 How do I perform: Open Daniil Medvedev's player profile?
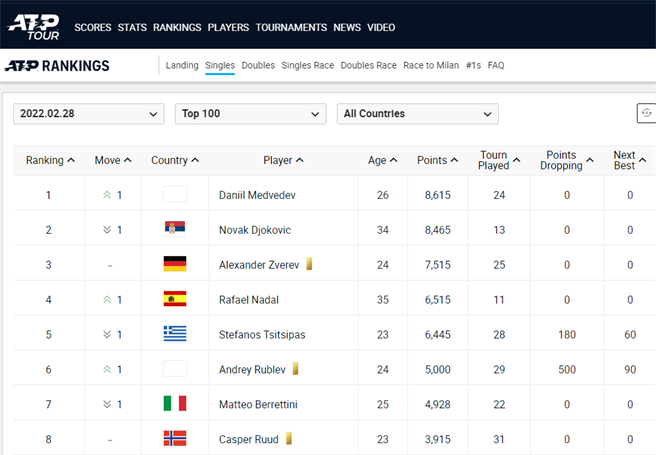259,195
